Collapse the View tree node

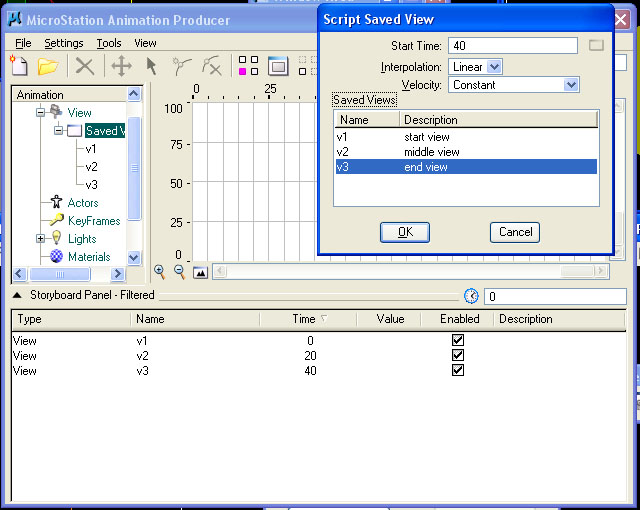tap(40, 112)
